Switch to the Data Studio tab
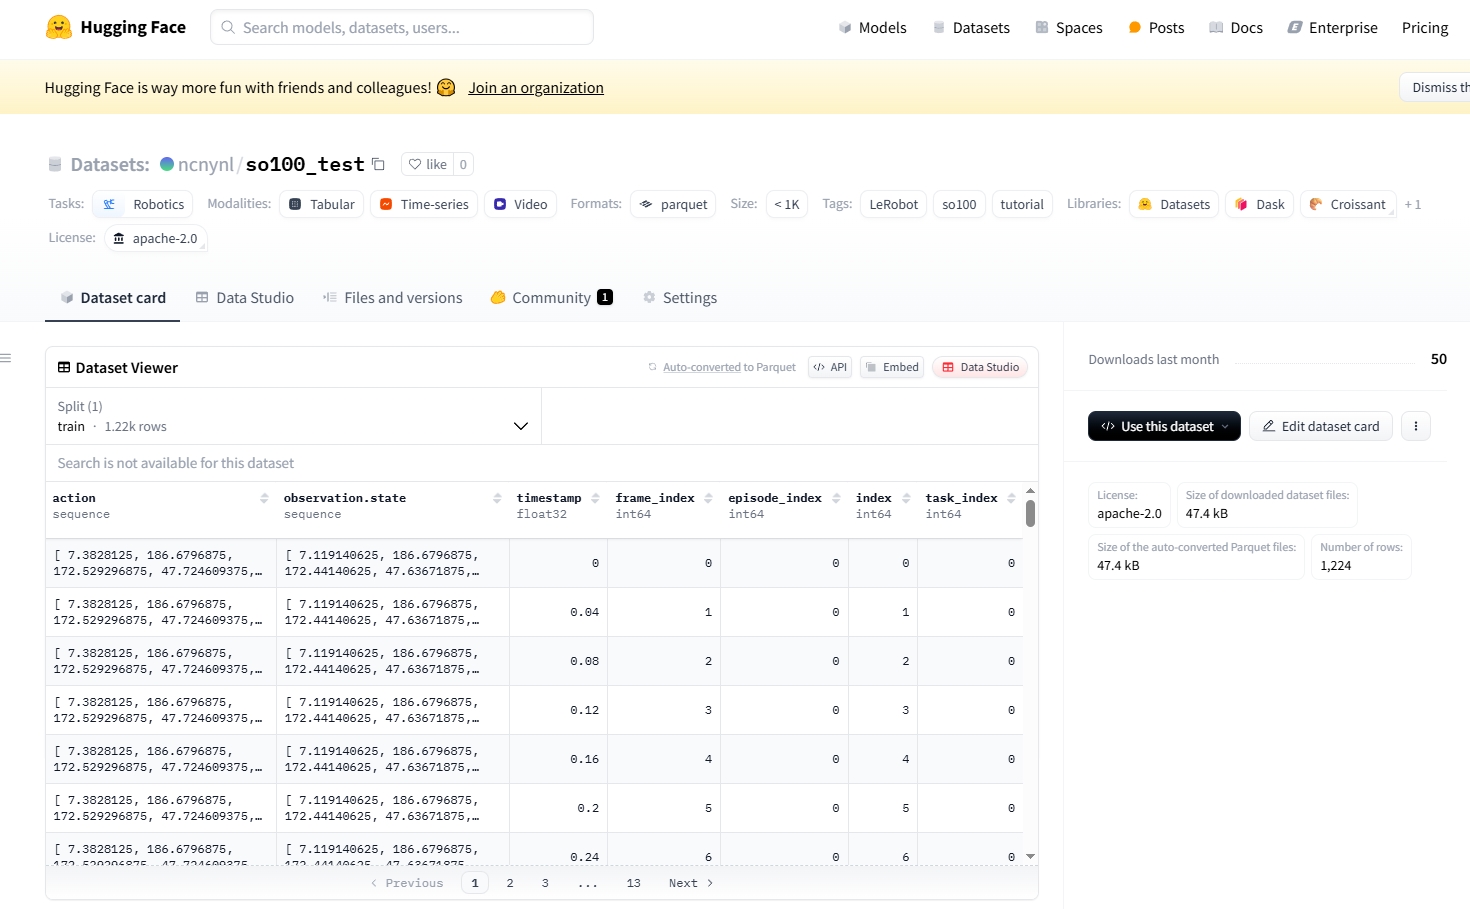This screenshot has width=1470, height=909. [x=245, y=298]
